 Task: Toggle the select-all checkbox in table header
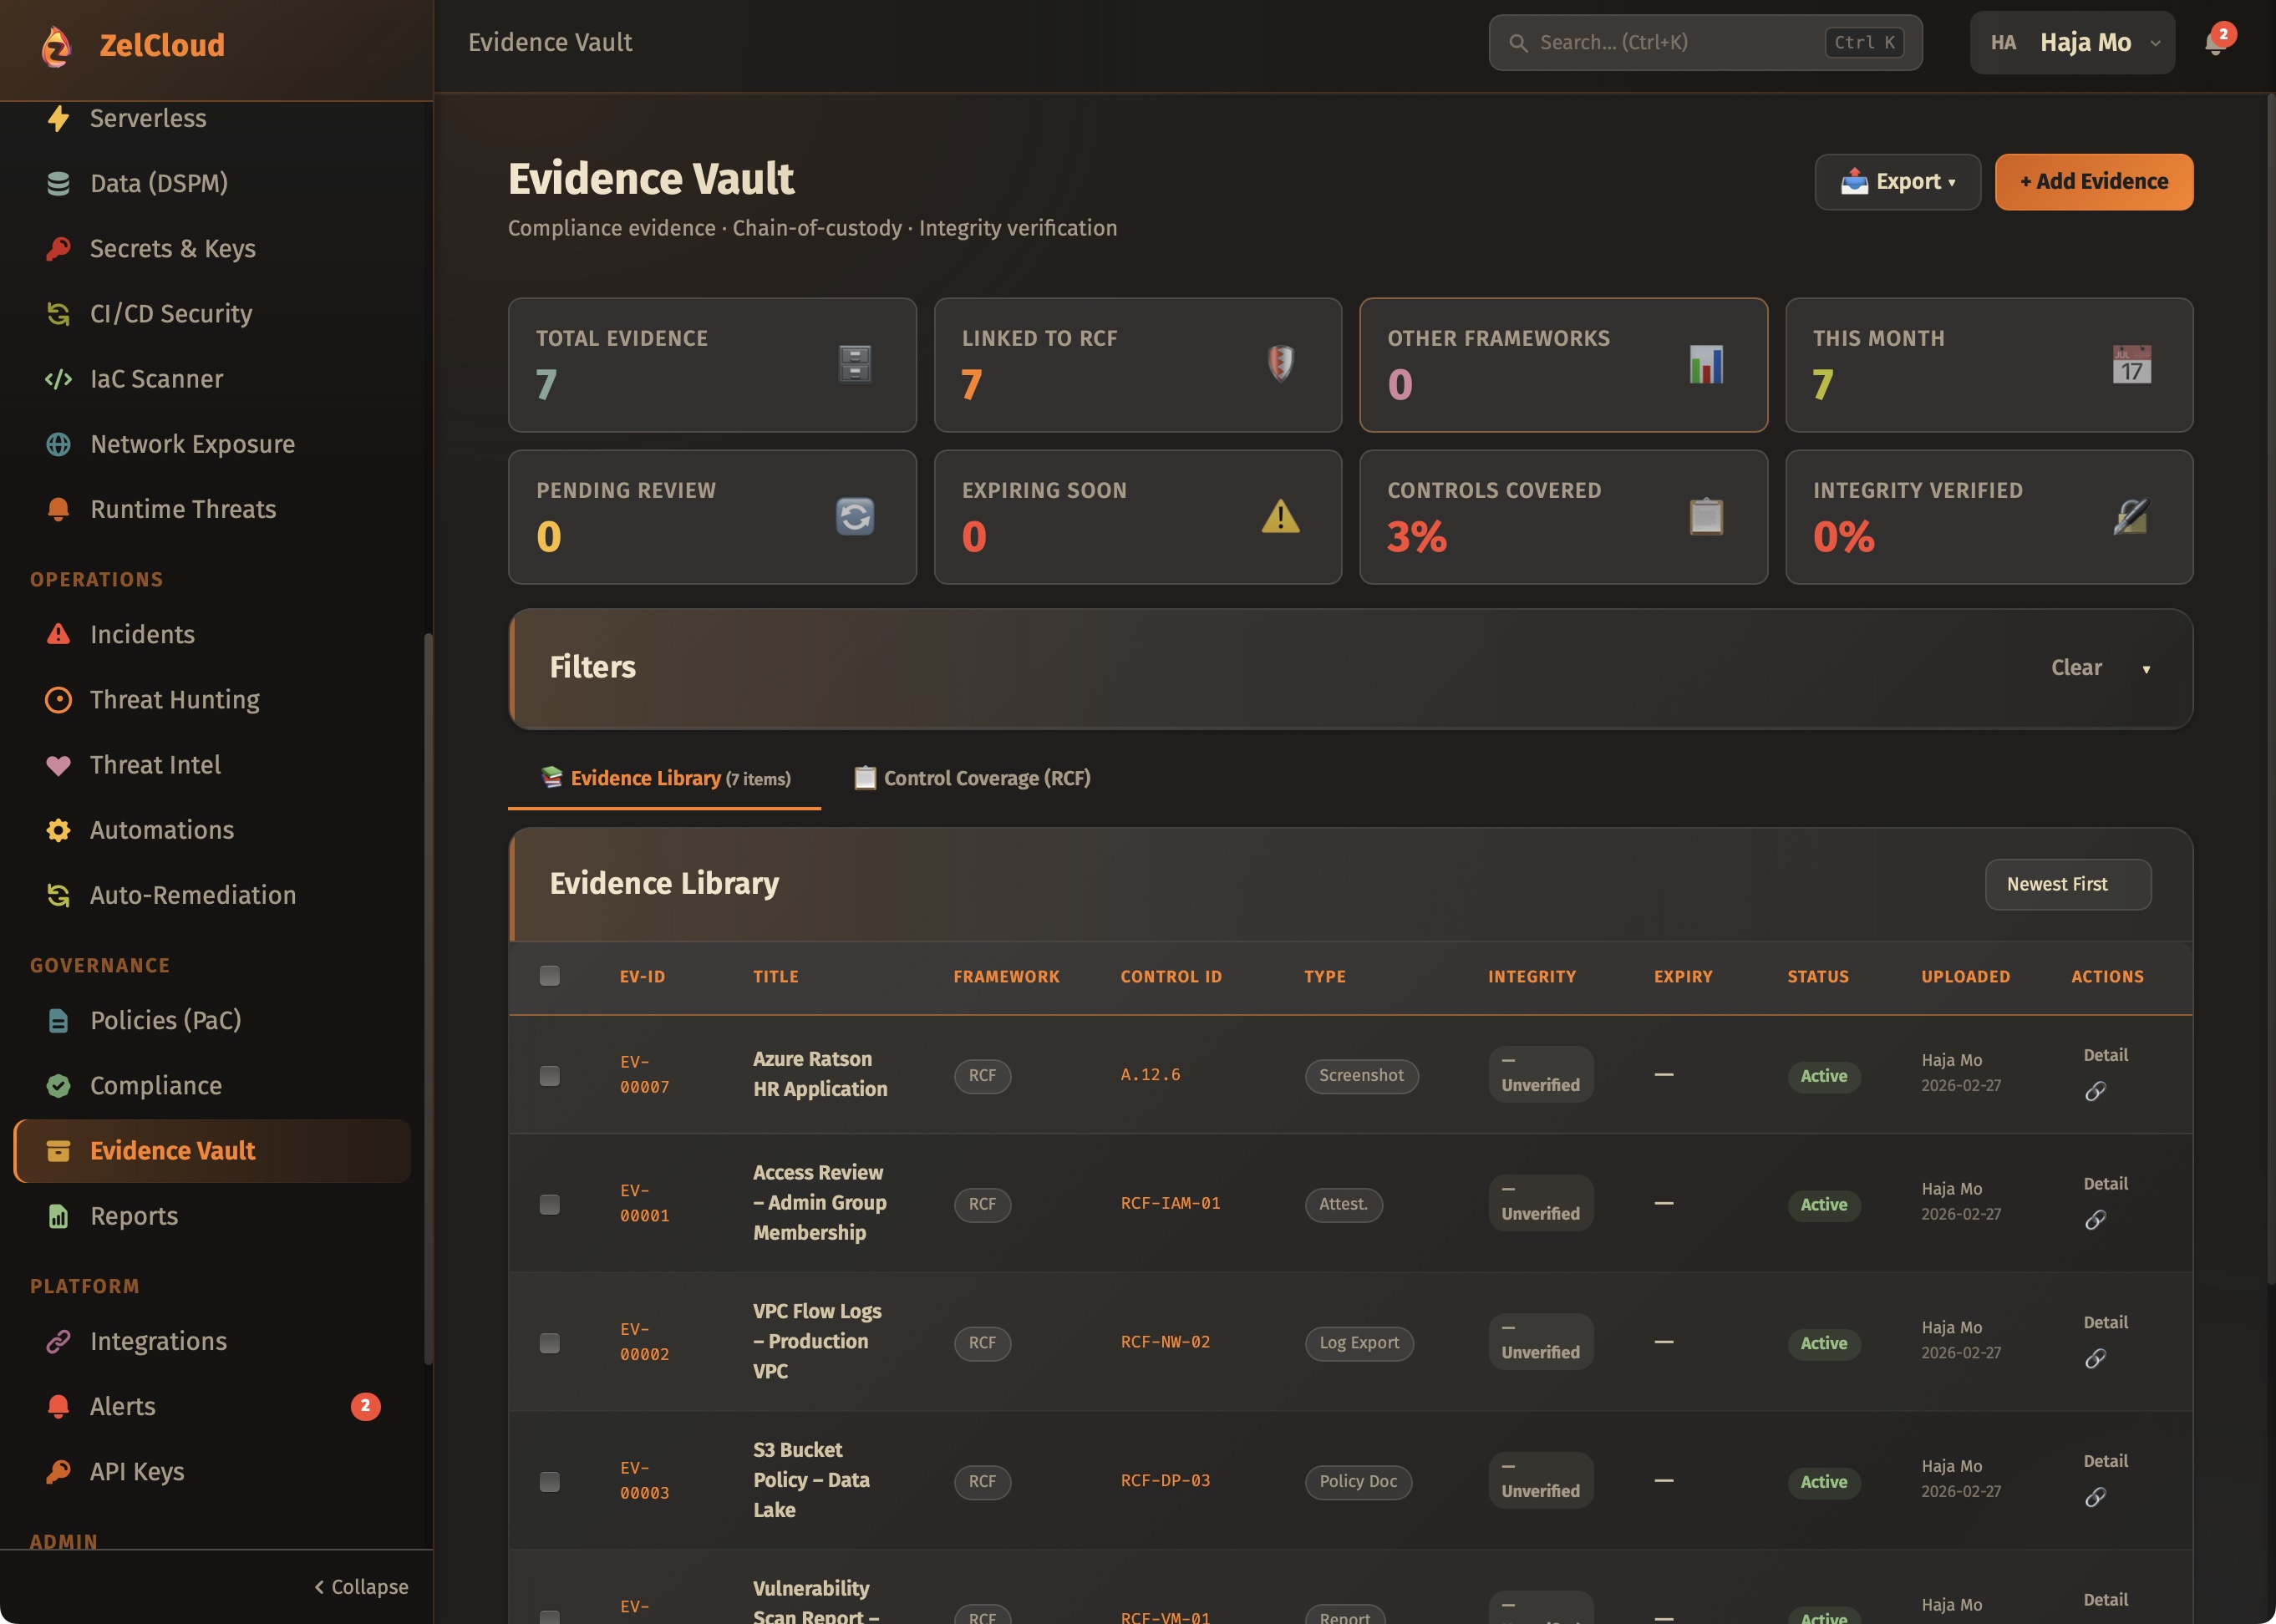click(x=550, y=976)
